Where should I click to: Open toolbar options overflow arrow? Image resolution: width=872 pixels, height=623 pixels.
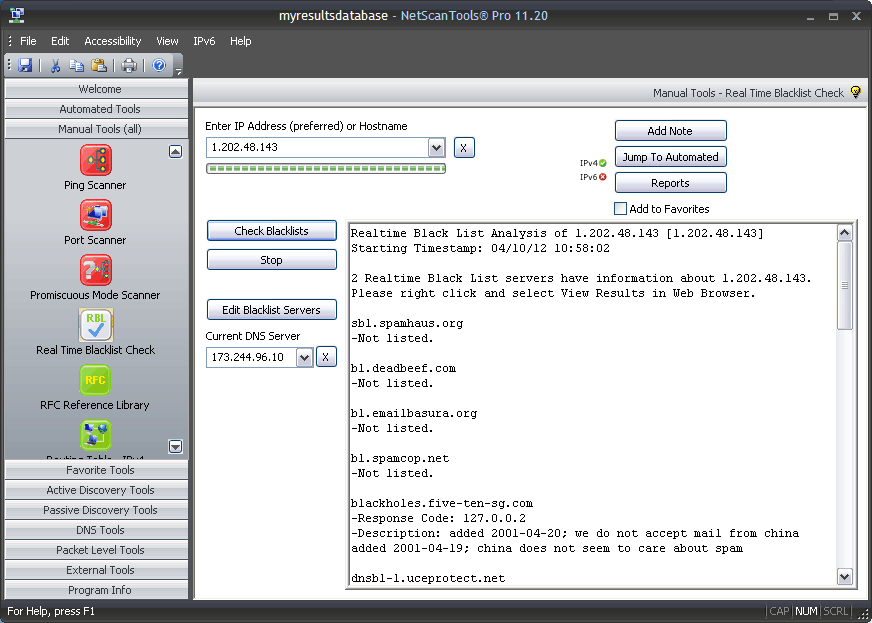[x=178, y=71]
